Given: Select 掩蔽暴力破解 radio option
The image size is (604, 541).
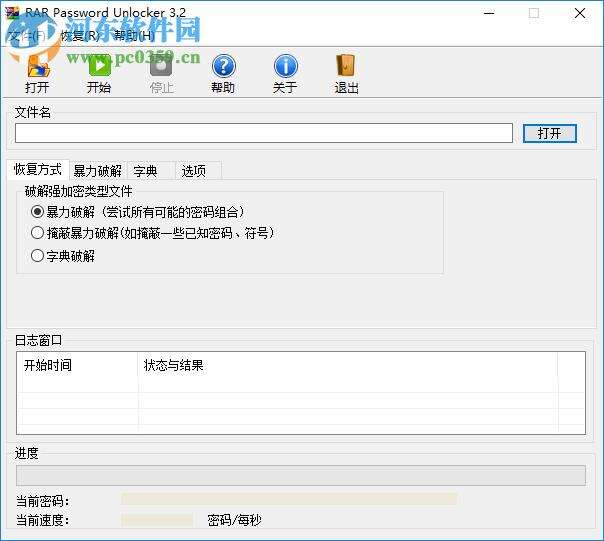Looking at the screenshot, I should (153, 233).
